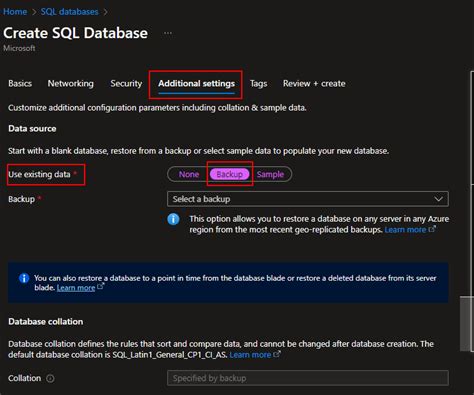The width and height of the screenshot is (474, 395).
Task: Navigate to SQL databases breadcrumb
Action: point(70,12)
